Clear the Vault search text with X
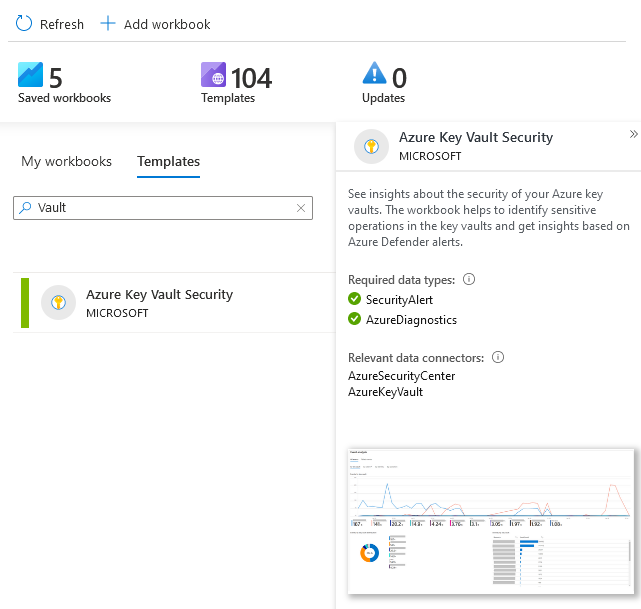The width and height of the screenshot is (641, 609). (301, 208)
